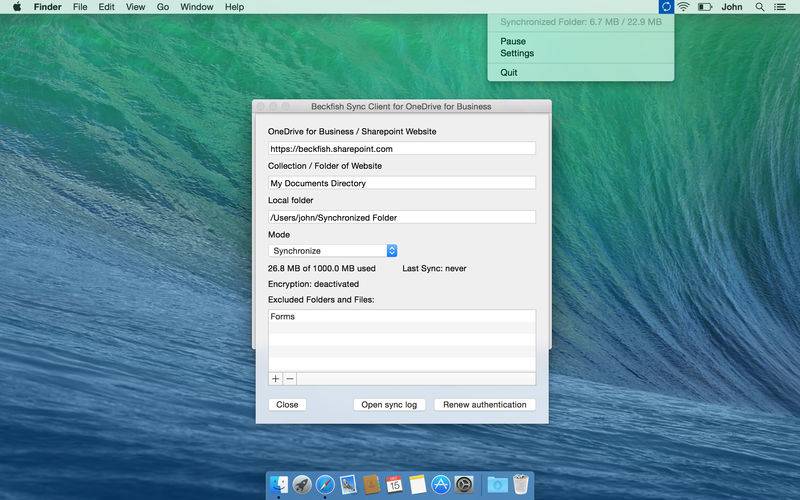
Task: Click the 'Encryption: deactivated' text
Action: [313, 284]
